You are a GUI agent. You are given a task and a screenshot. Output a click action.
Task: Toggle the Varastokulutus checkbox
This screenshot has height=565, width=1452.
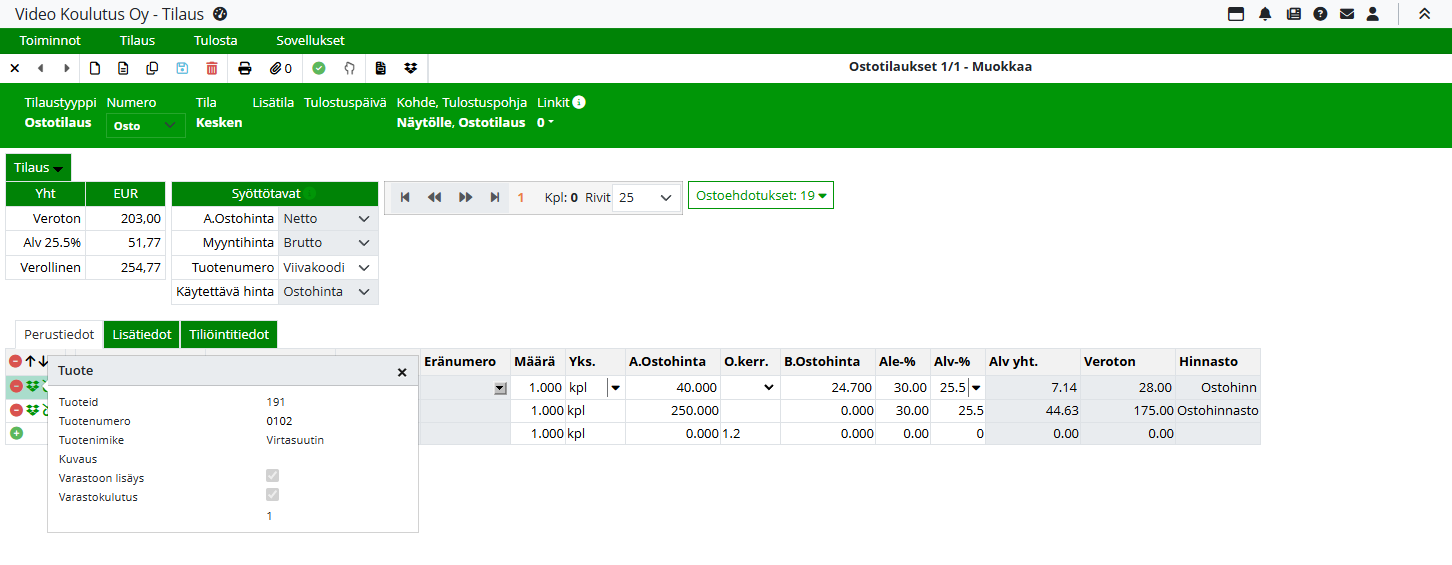[x=272, y=495]
